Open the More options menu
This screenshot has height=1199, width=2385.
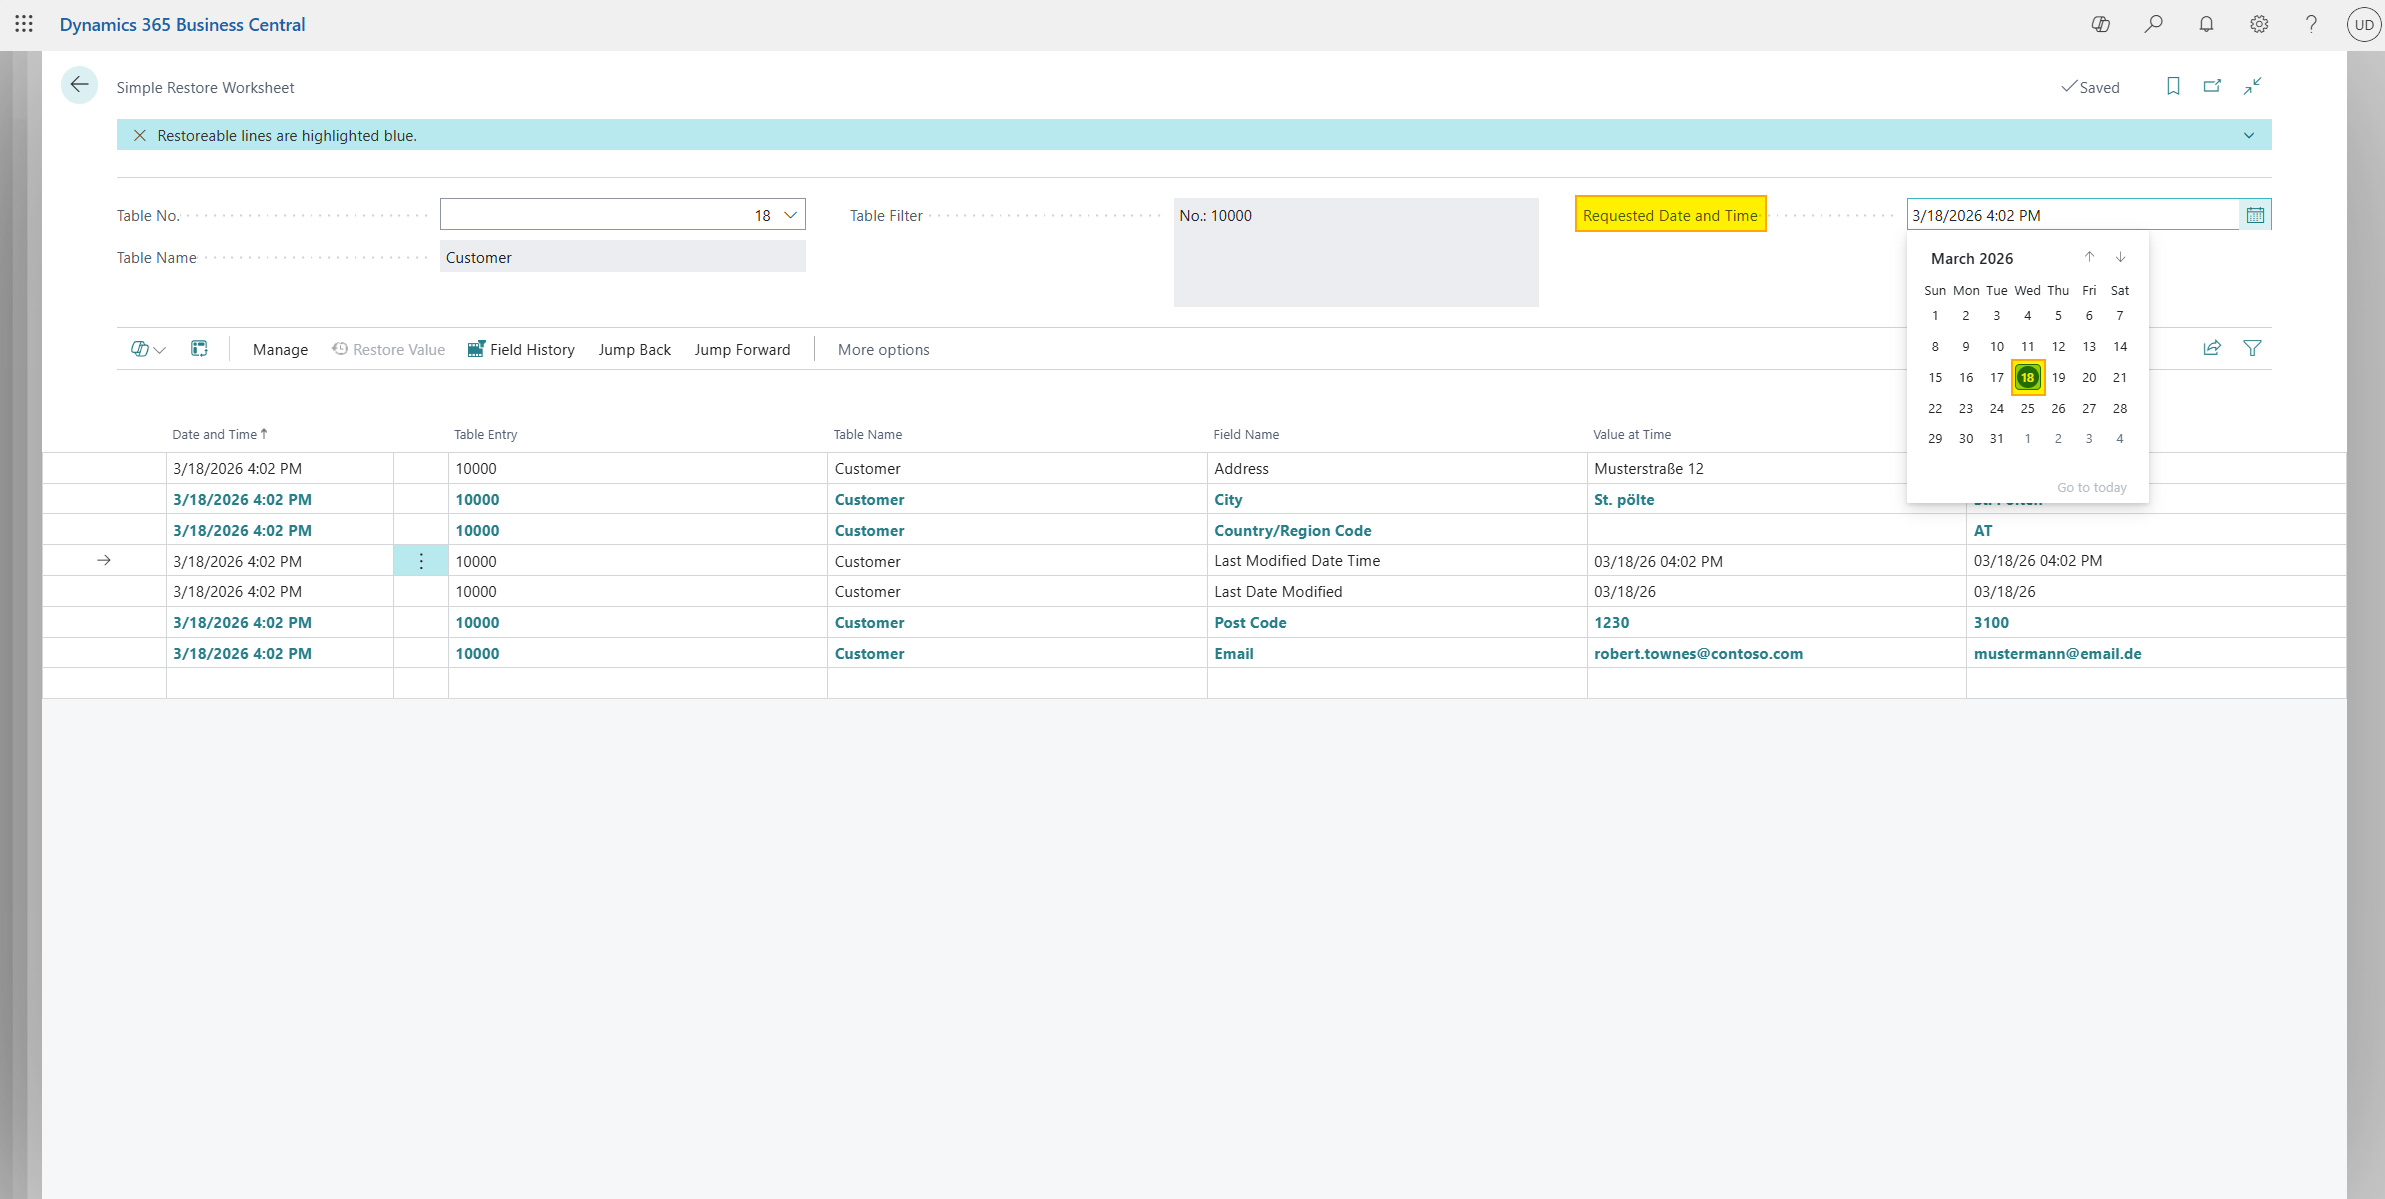[x=882, y=349]
